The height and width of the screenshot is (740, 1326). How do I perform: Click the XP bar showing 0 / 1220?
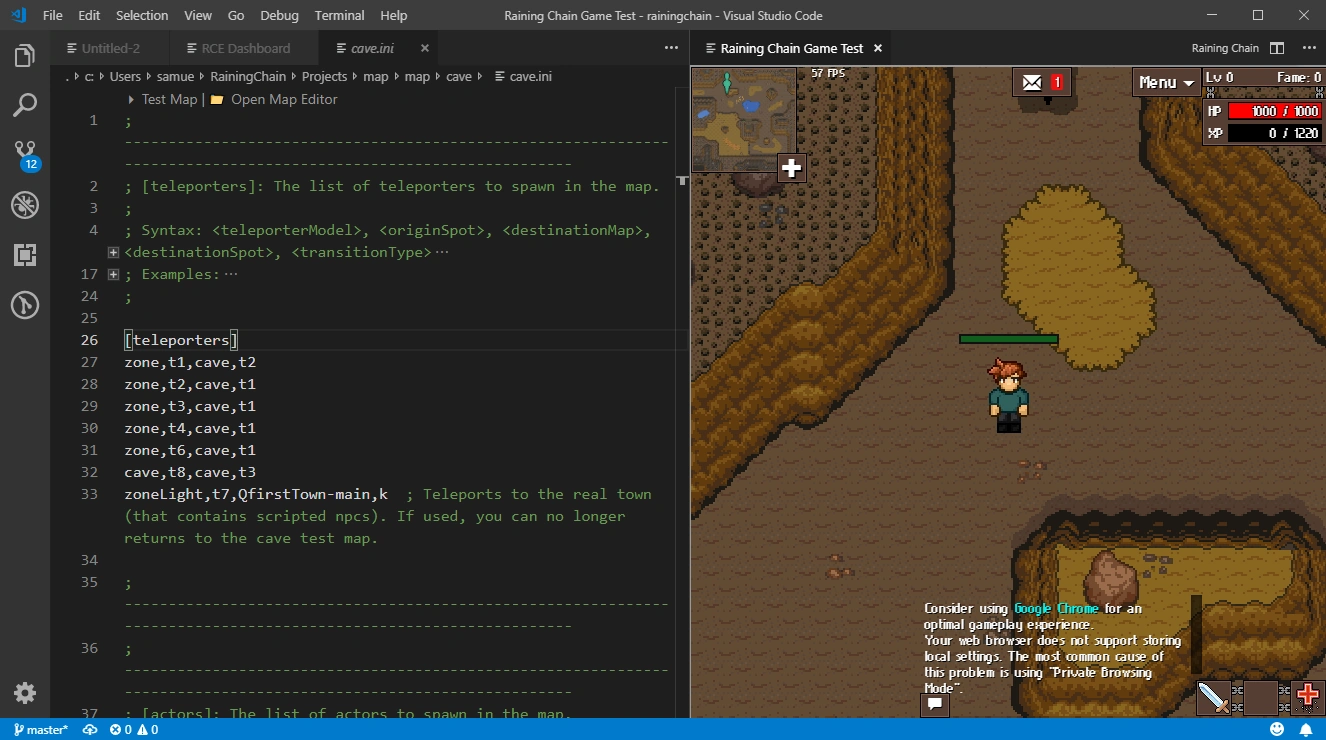point(1275,133)
